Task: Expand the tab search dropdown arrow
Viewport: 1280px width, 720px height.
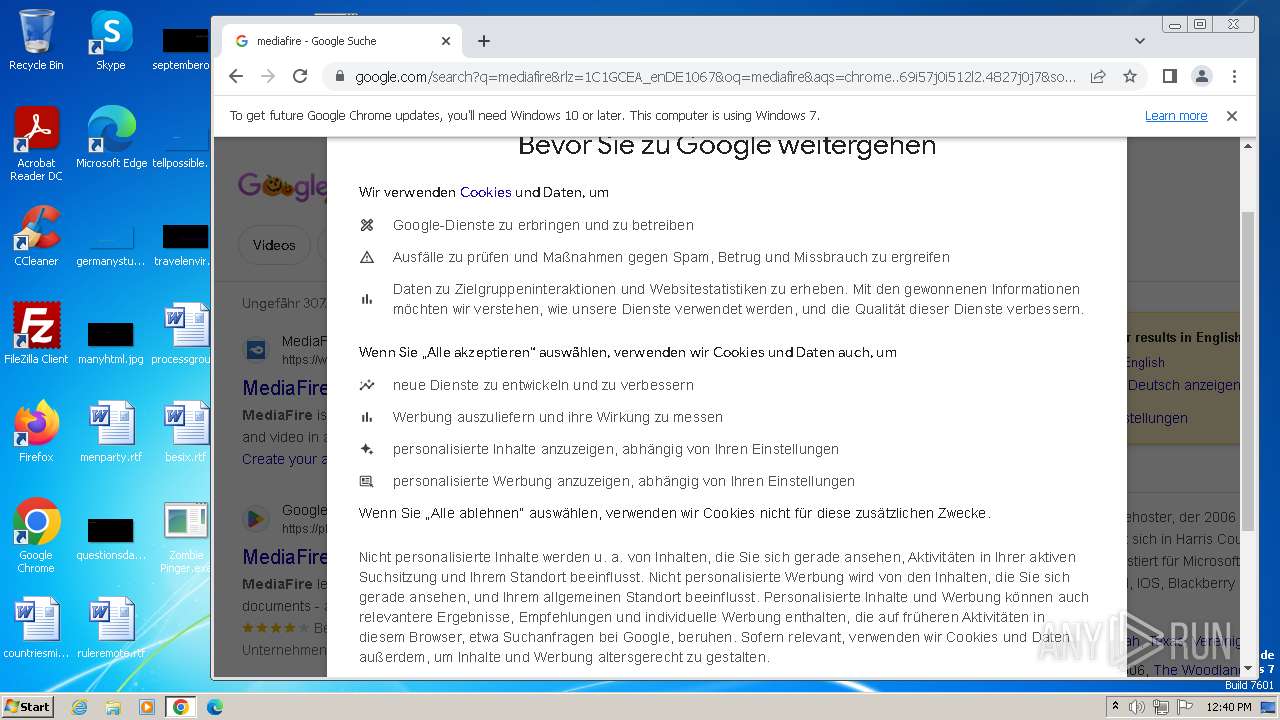Action: pyautogui.click(x=1140, y=41)
